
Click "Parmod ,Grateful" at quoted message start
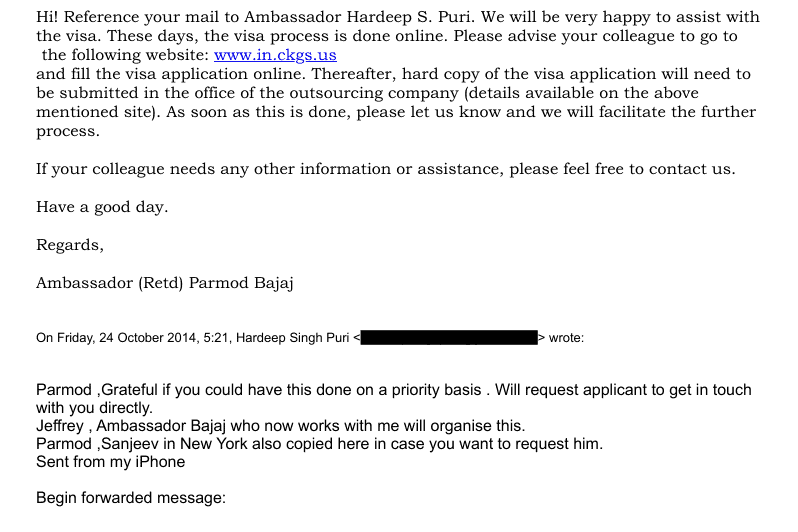[x=98, y=390]
